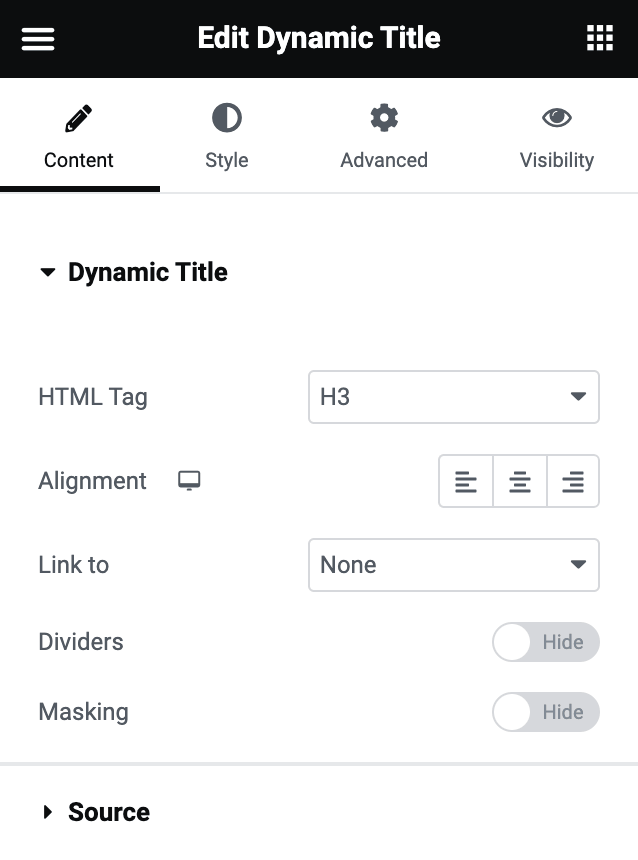Open the widgets grid panel icon
The width and height of the screenshot is (638, 860).
point(599,39)
